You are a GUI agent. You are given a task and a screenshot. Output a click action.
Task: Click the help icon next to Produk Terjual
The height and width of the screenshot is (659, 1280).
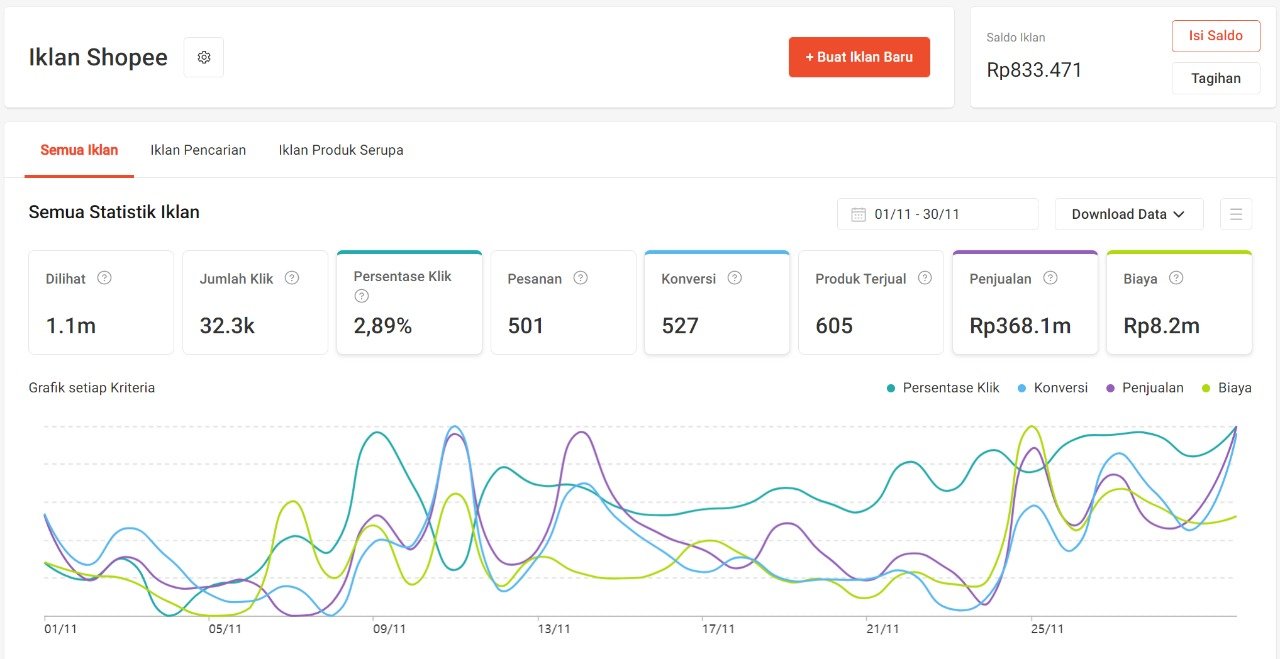(925, 278)
